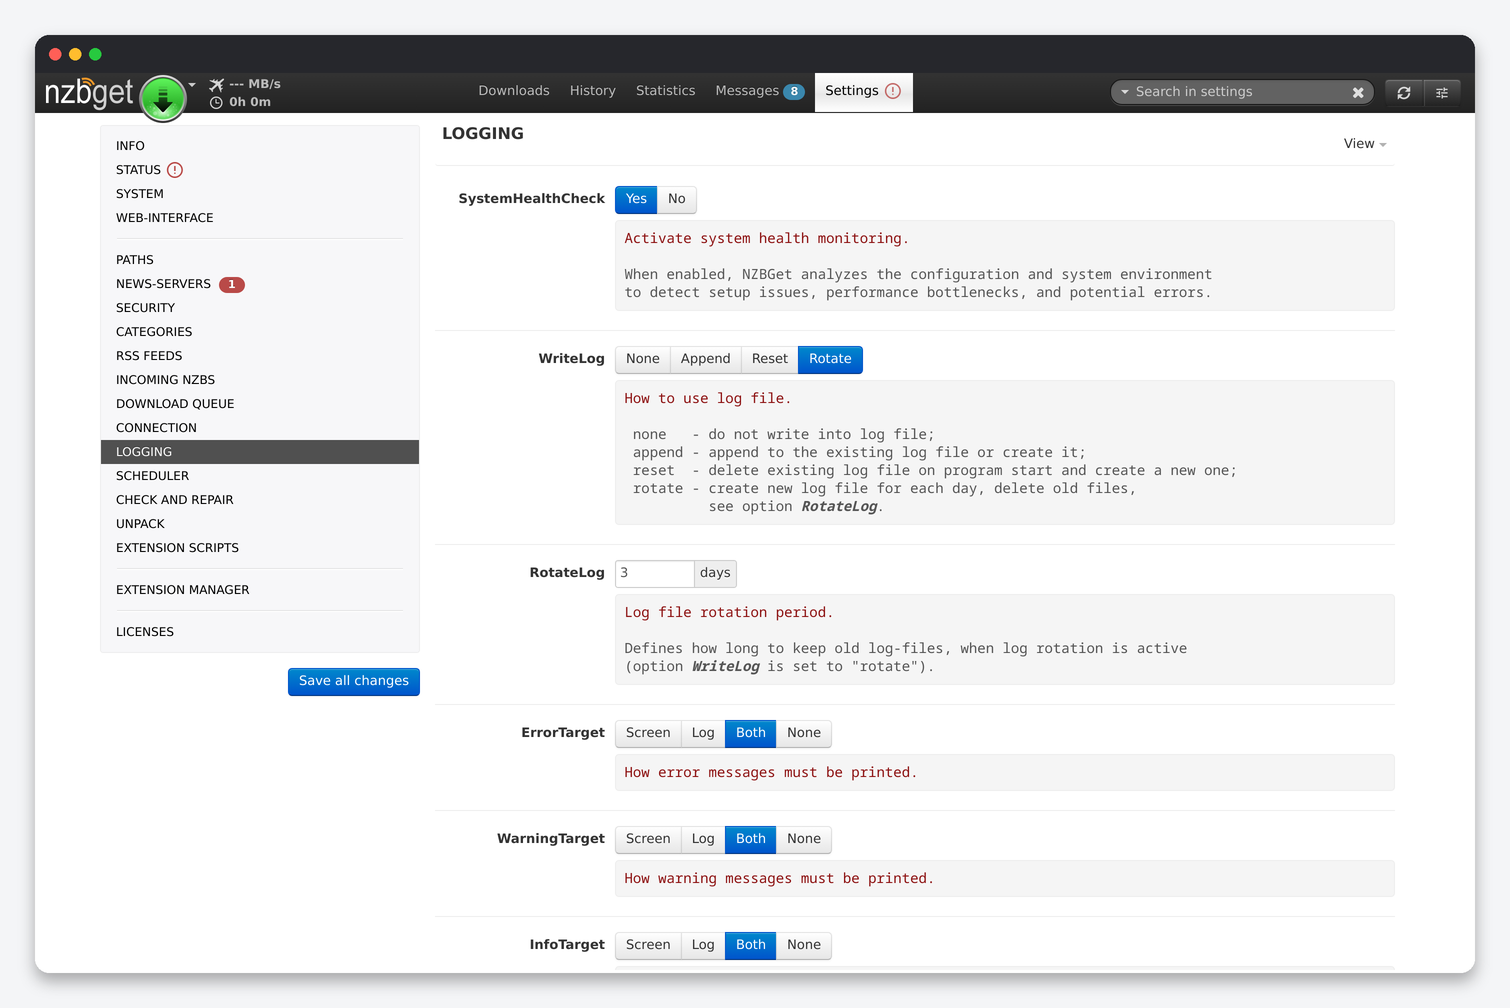1510x1008 pixels.
Task: Switch to the History tab
Action: (x=593, y=91)
